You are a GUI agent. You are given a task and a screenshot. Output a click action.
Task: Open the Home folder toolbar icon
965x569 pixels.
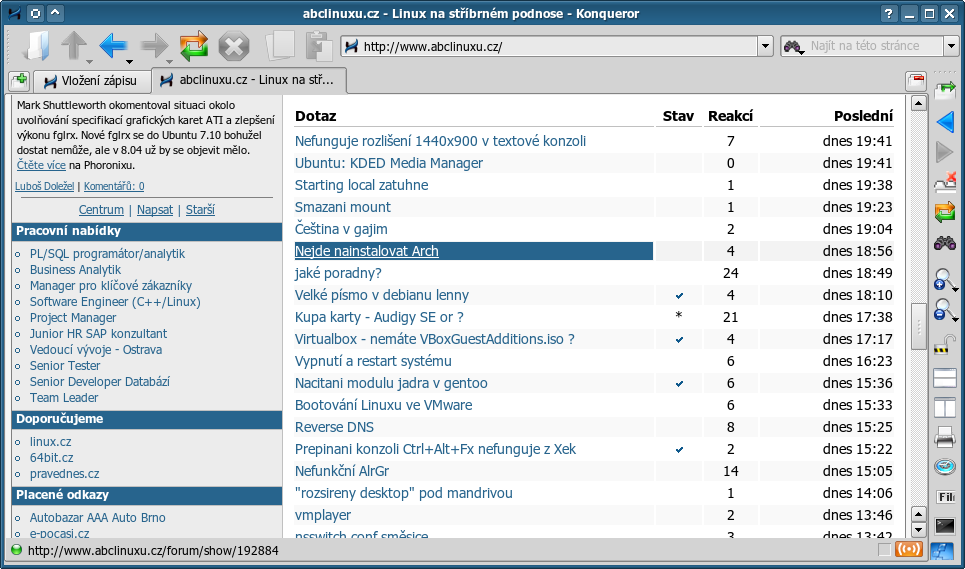coord(37,46)
